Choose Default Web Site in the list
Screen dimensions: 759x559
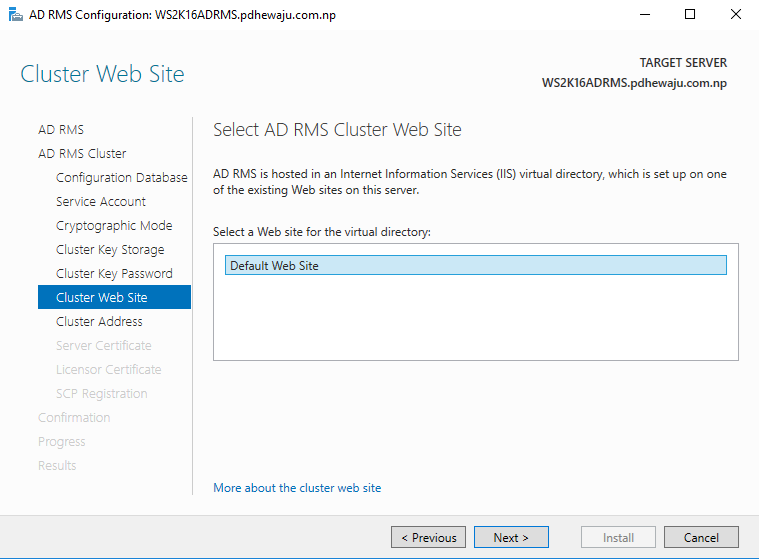(x=475, y=265)
